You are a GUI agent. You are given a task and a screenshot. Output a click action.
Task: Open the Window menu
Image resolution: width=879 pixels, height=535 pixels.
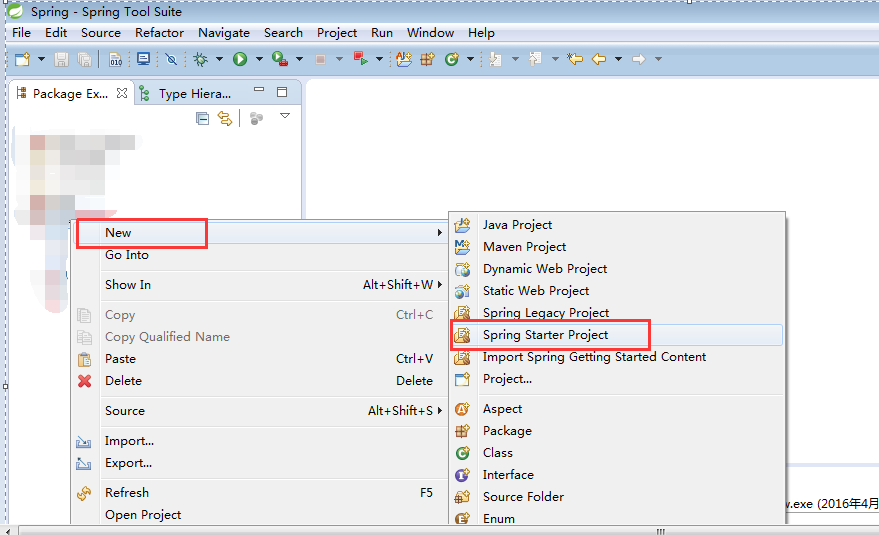pyautogui.click(x=431, y=33)
